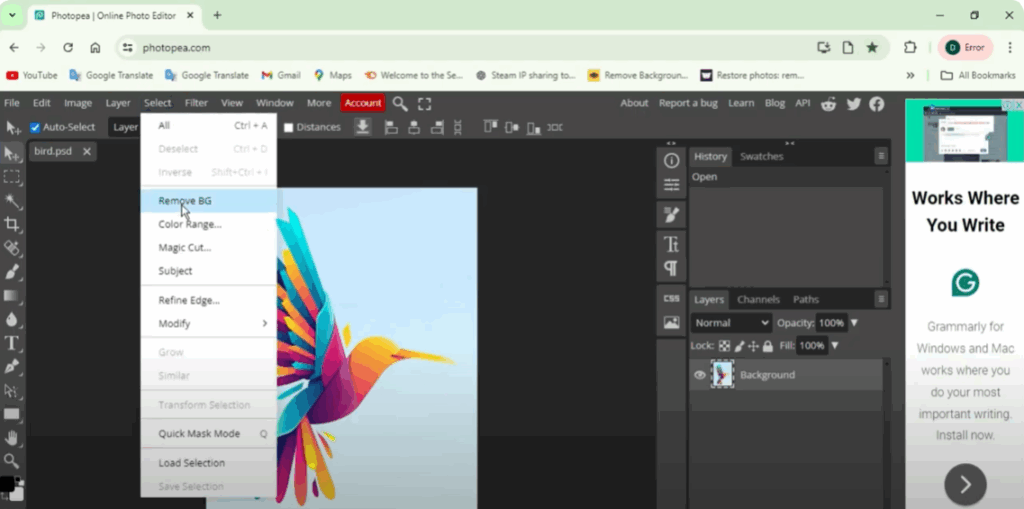
Task: Pick the Hand tool
Action: [12, 438]
